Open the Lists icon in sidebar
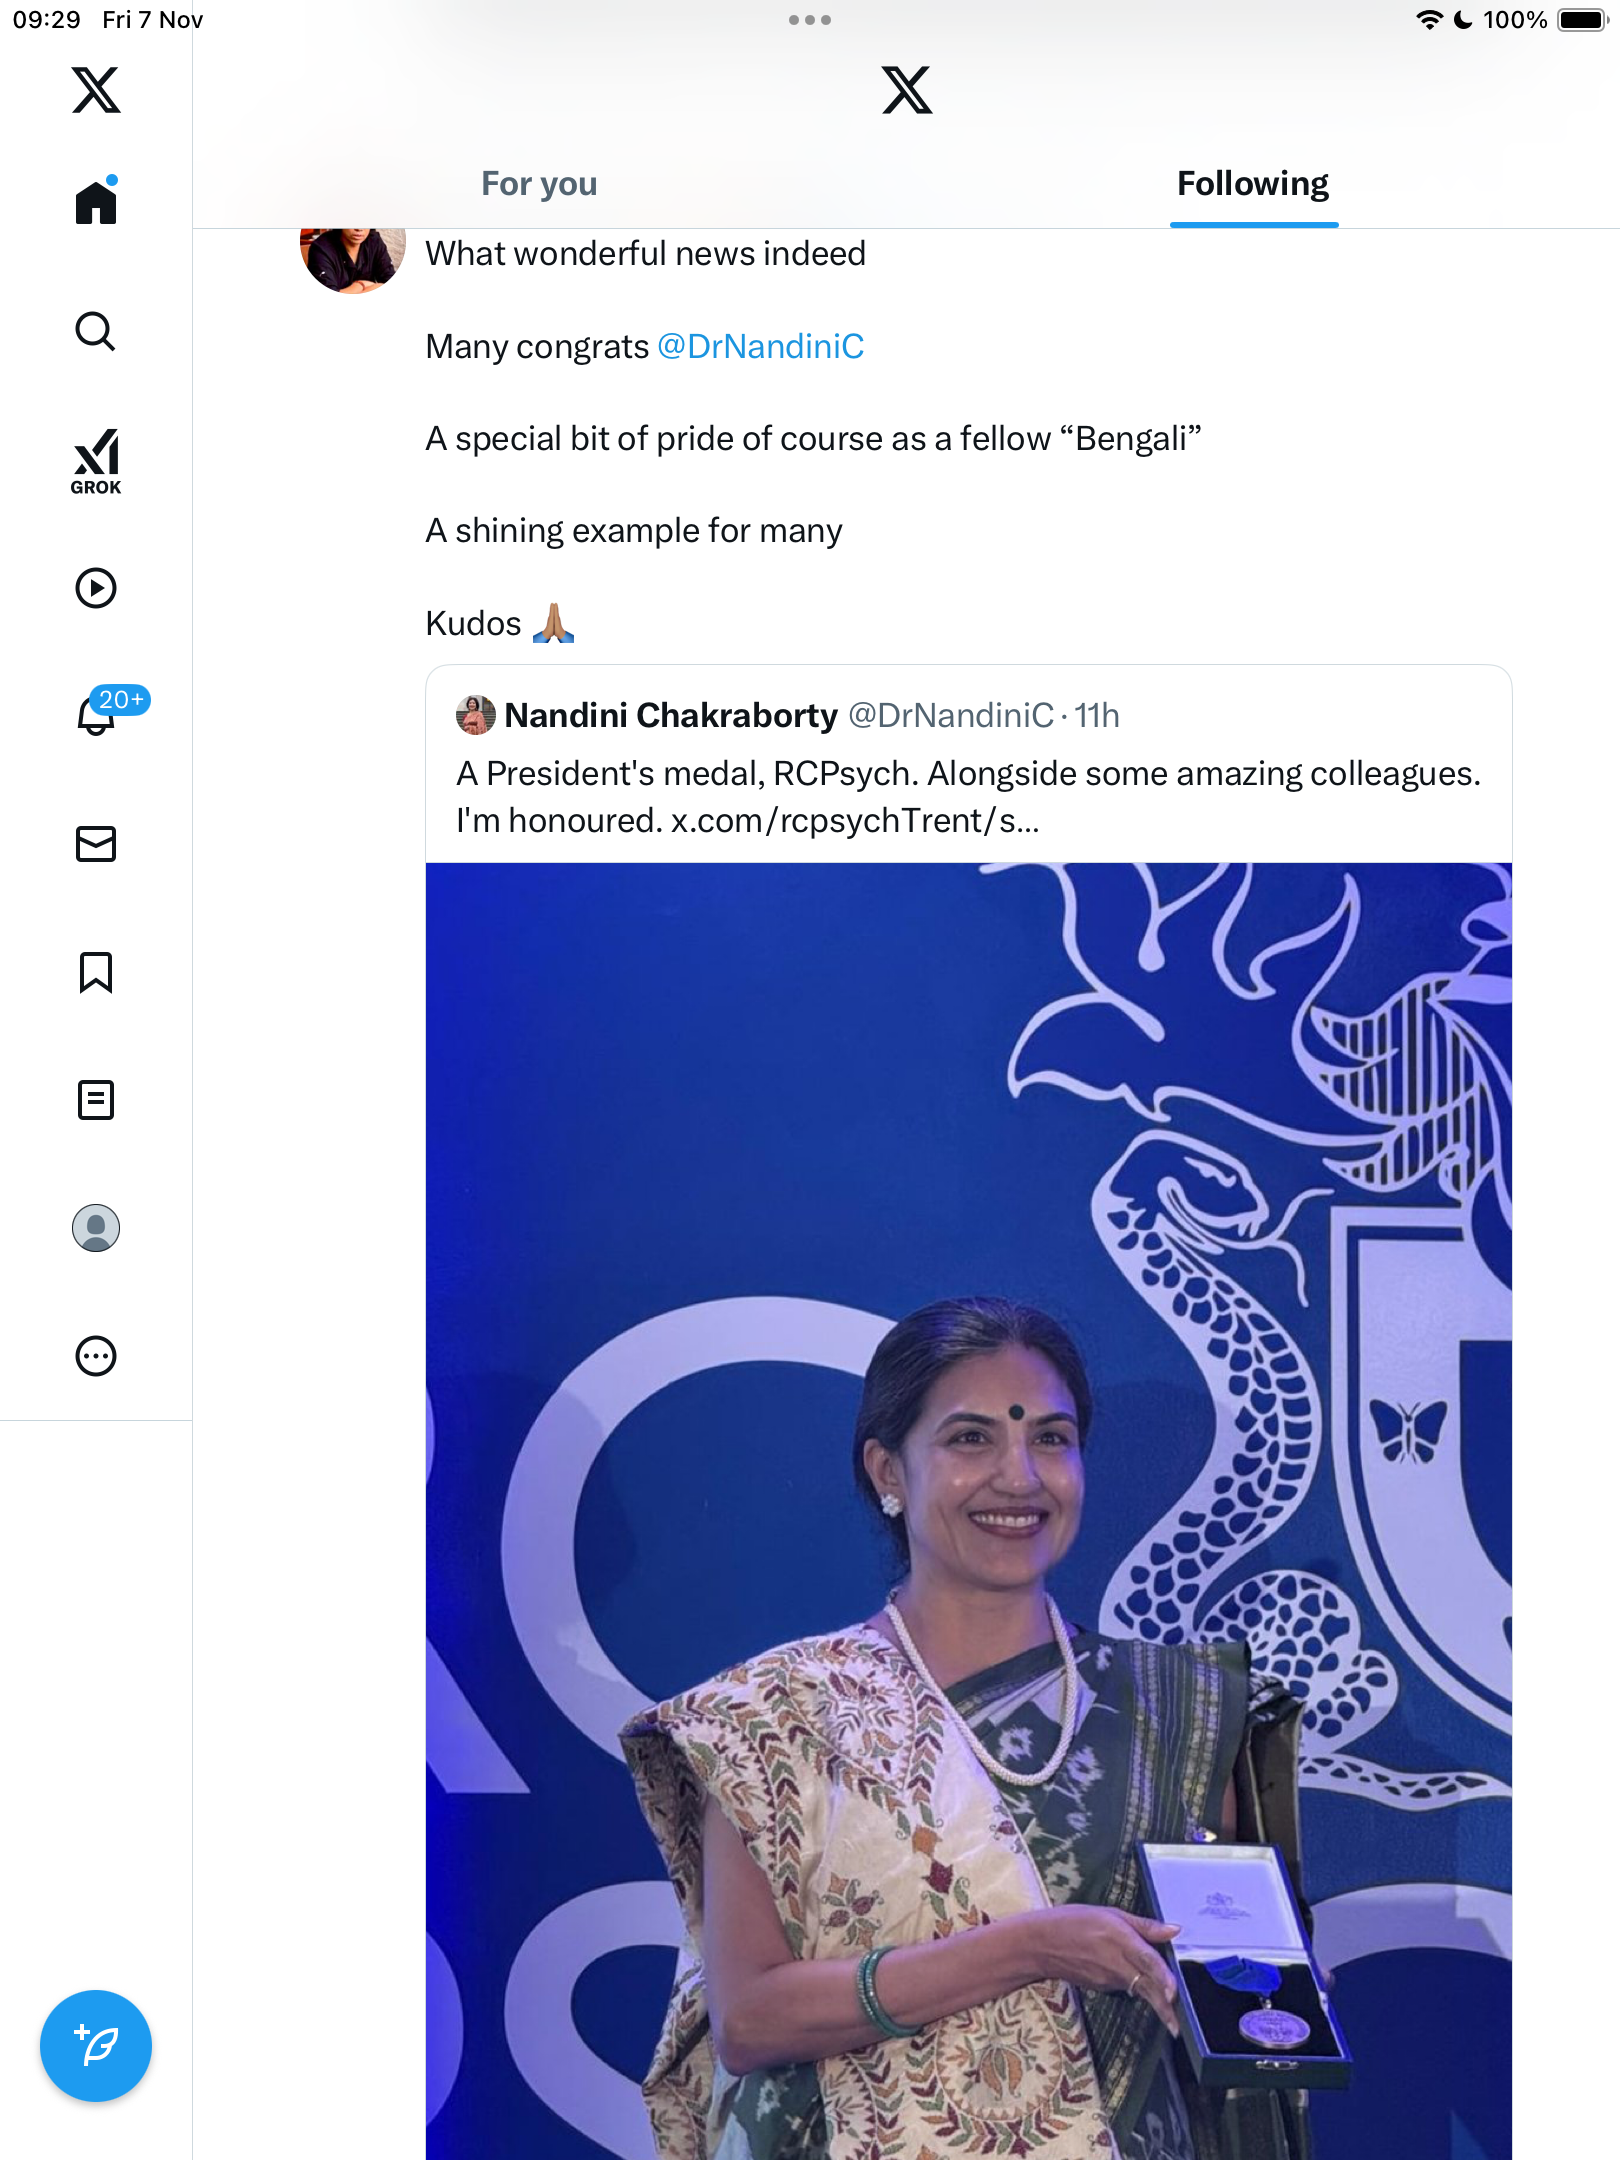This screenshot has width=1620, height=2160. click(96, 1100)
